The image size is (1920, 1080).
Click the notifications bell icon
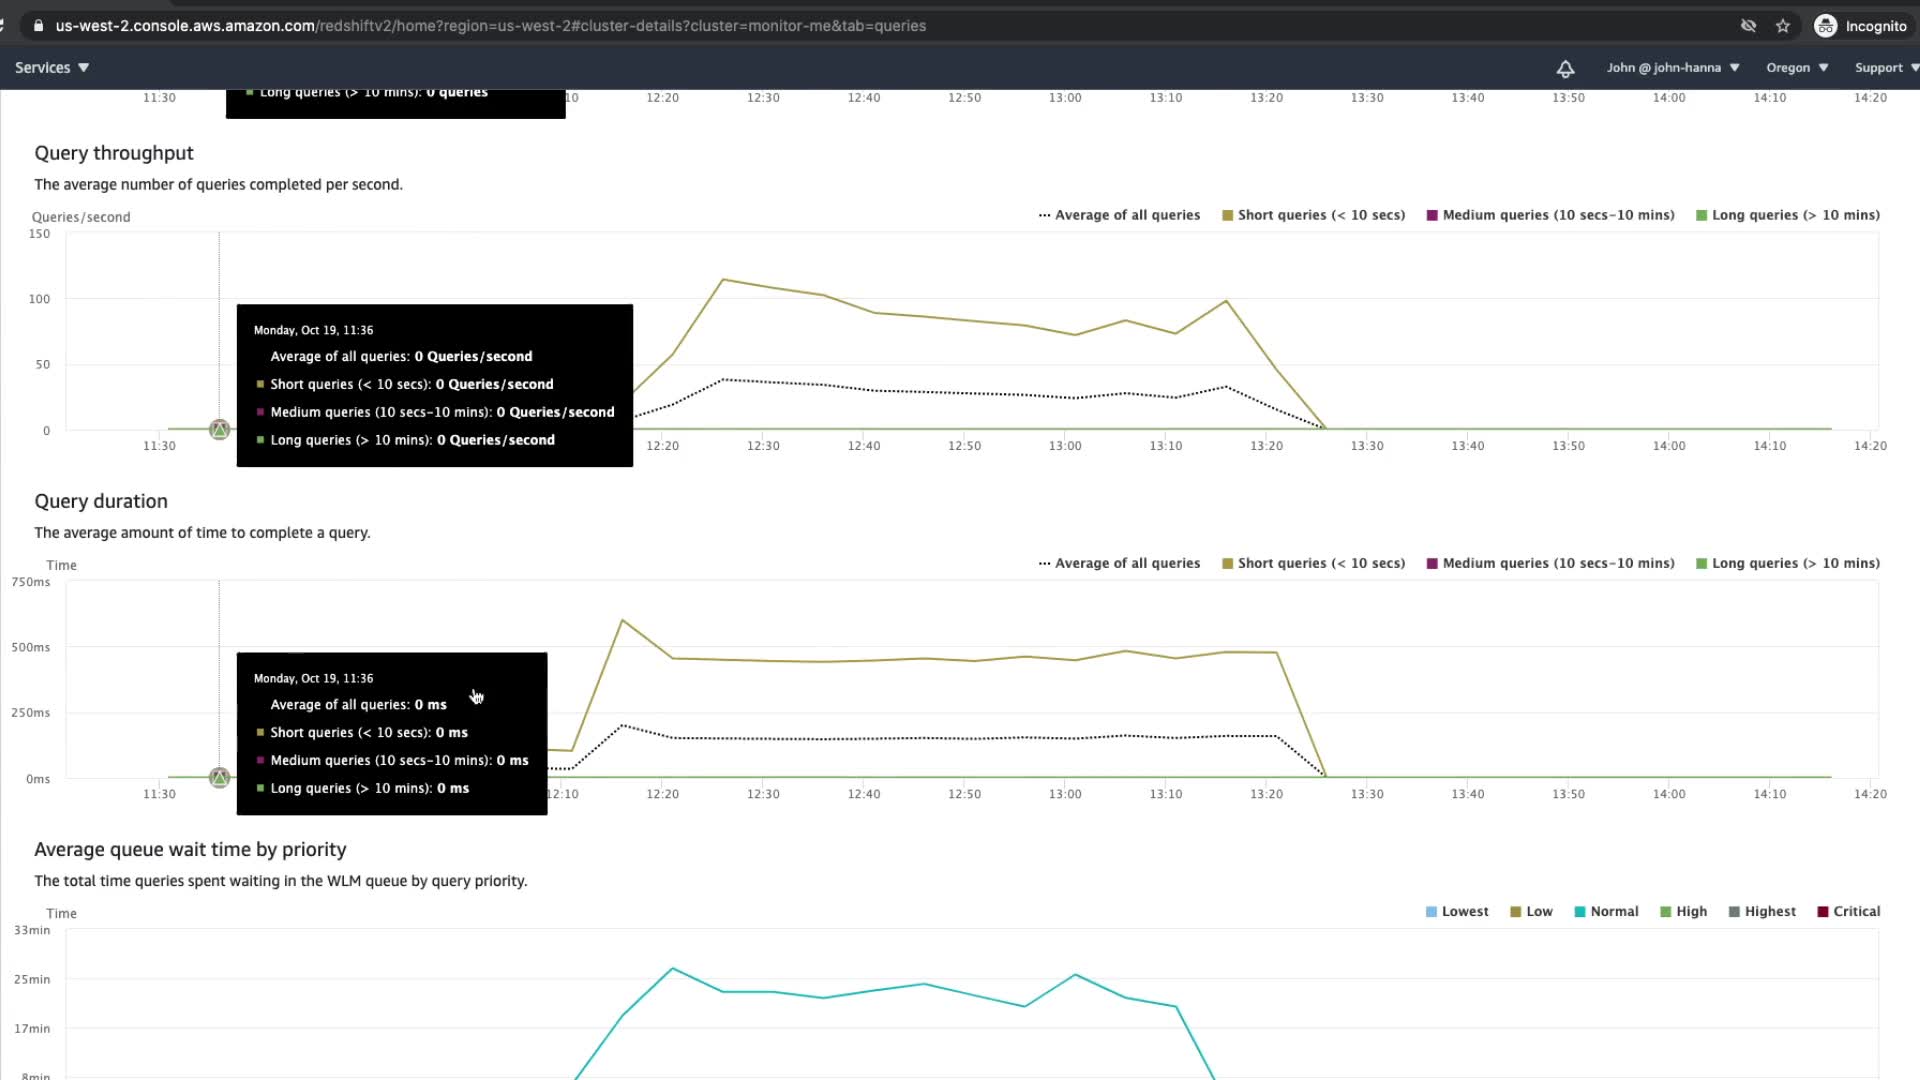(x=1565, y=68)
